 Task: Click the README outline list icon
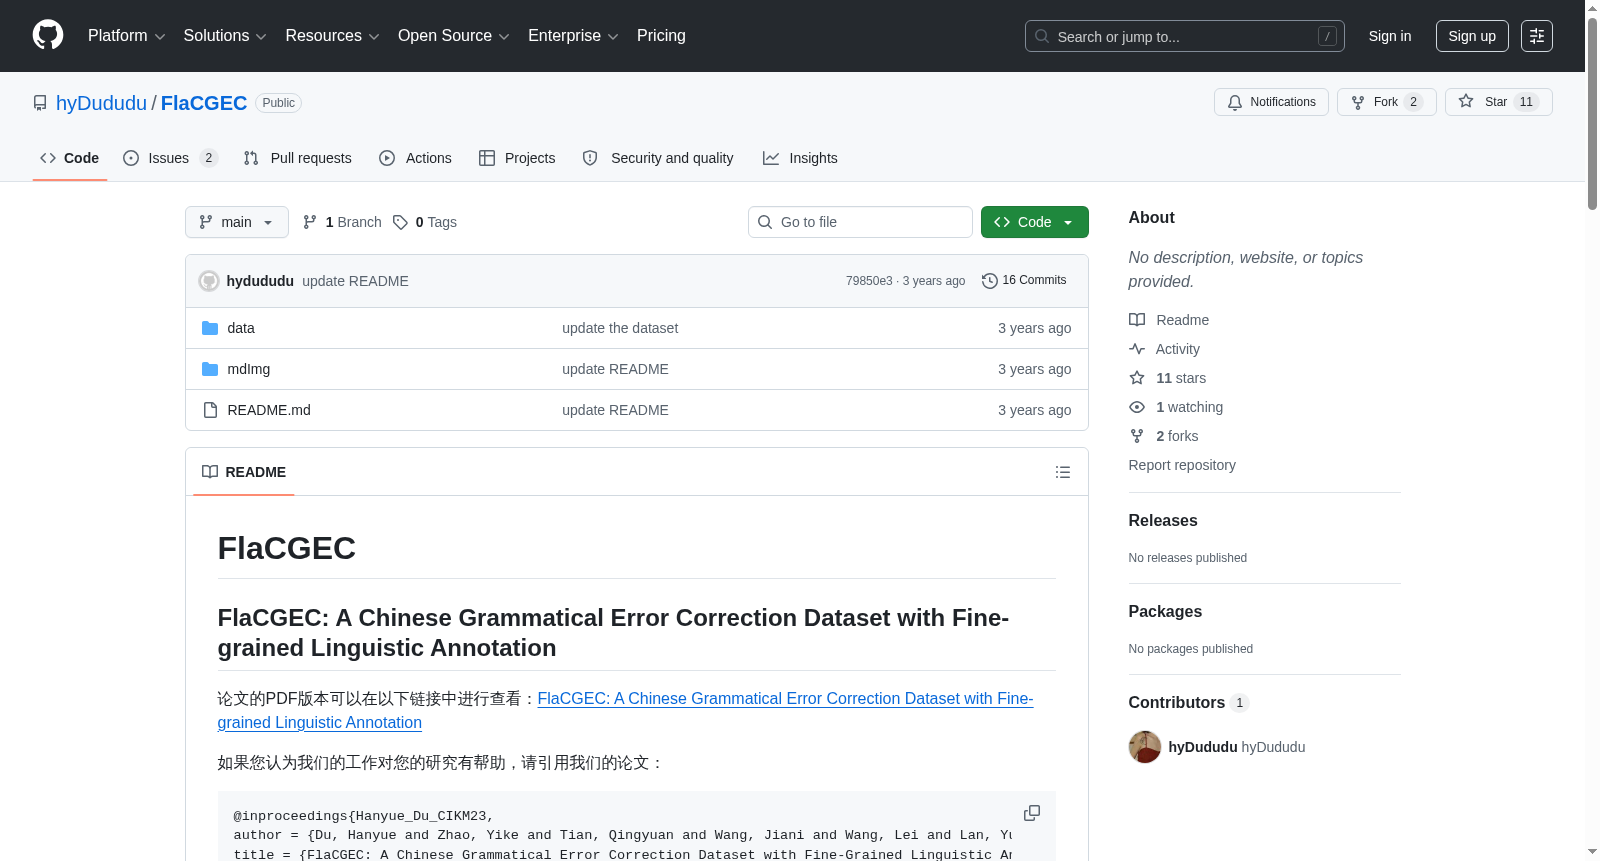(x=1063, y=472)
